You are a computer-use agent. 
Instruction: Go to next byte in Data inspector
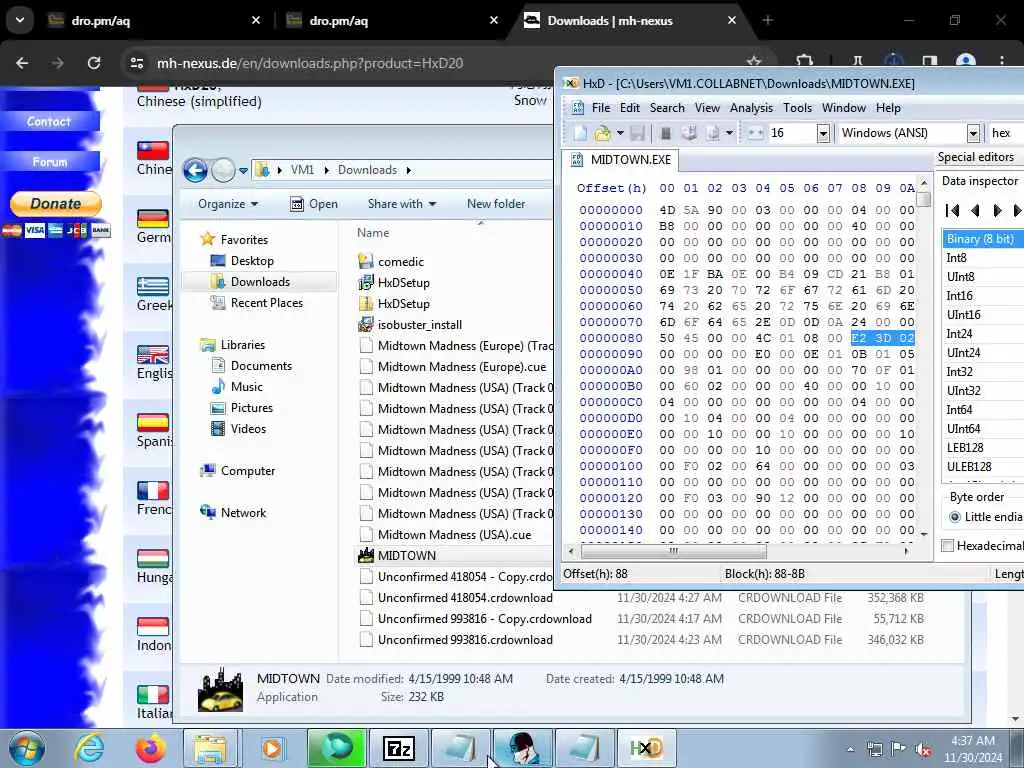997,210
